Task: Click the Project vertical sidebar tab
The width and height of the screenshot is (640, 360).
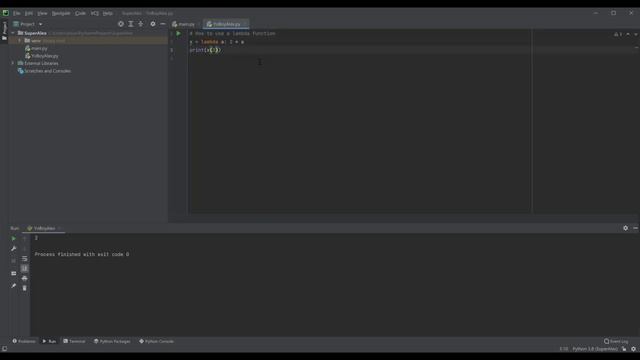Action: 4,31
